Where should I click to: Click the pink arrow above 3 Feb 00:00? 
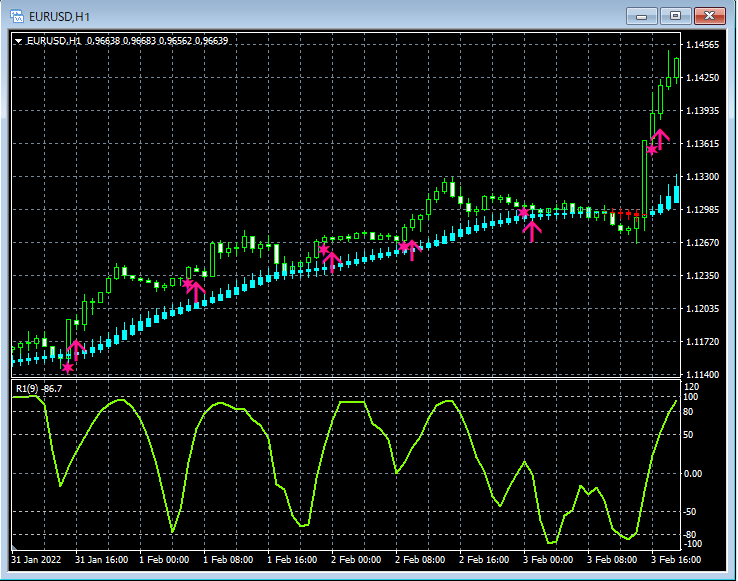pyautogui.click(x=532, y=230)
